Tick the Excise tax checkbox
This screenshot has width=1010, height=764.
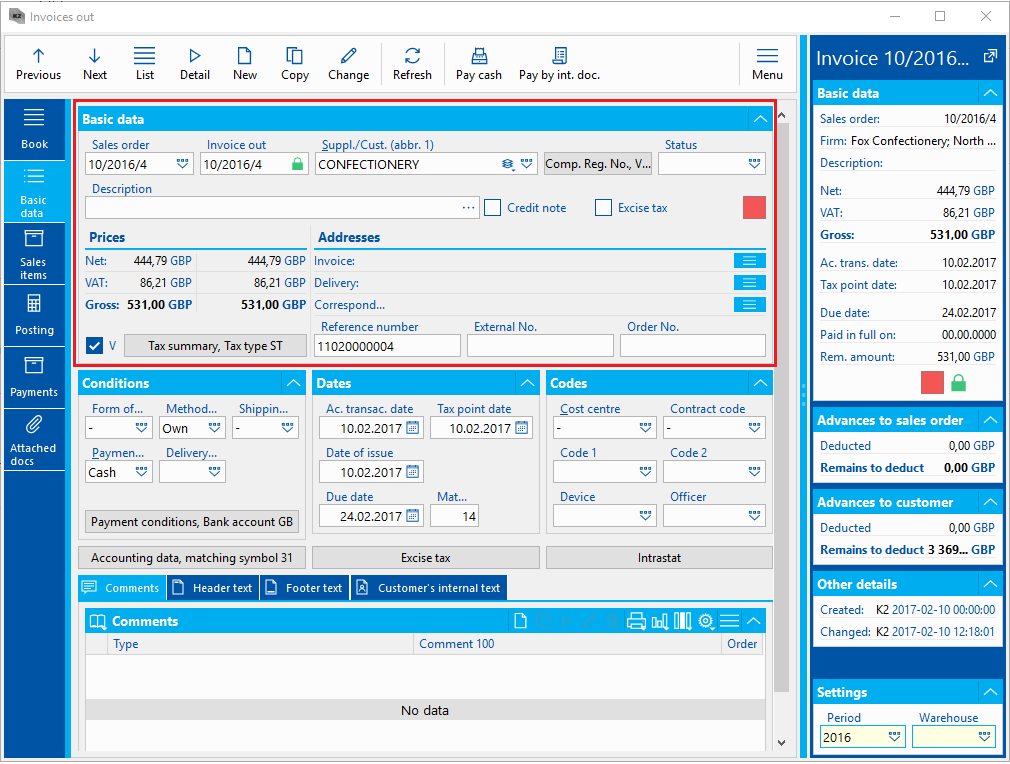pyautogui.click(x=603, y=208)
